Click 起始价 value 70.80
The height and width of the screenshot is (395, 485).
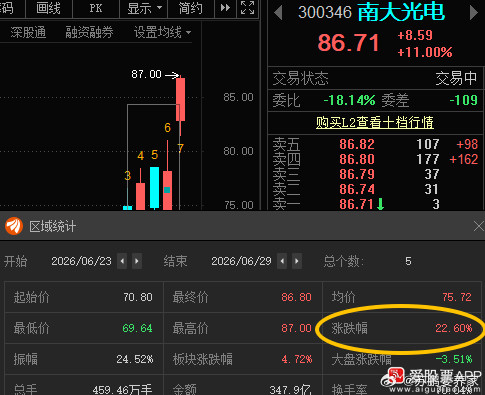point(138,297)
